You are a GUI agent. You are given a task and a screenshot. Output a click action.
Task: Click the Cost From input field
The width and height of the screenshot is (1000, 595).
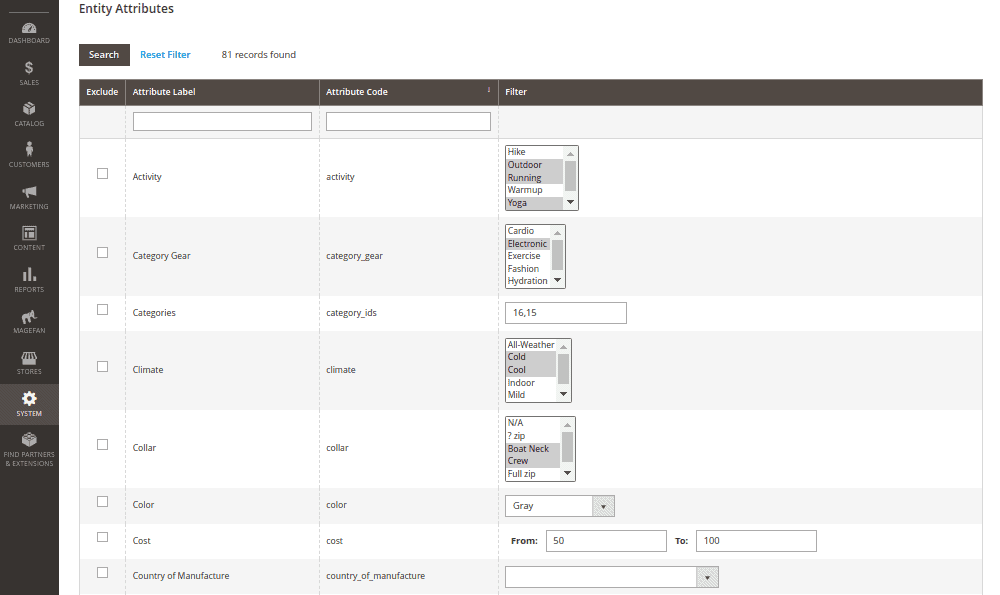click(606, 541)
